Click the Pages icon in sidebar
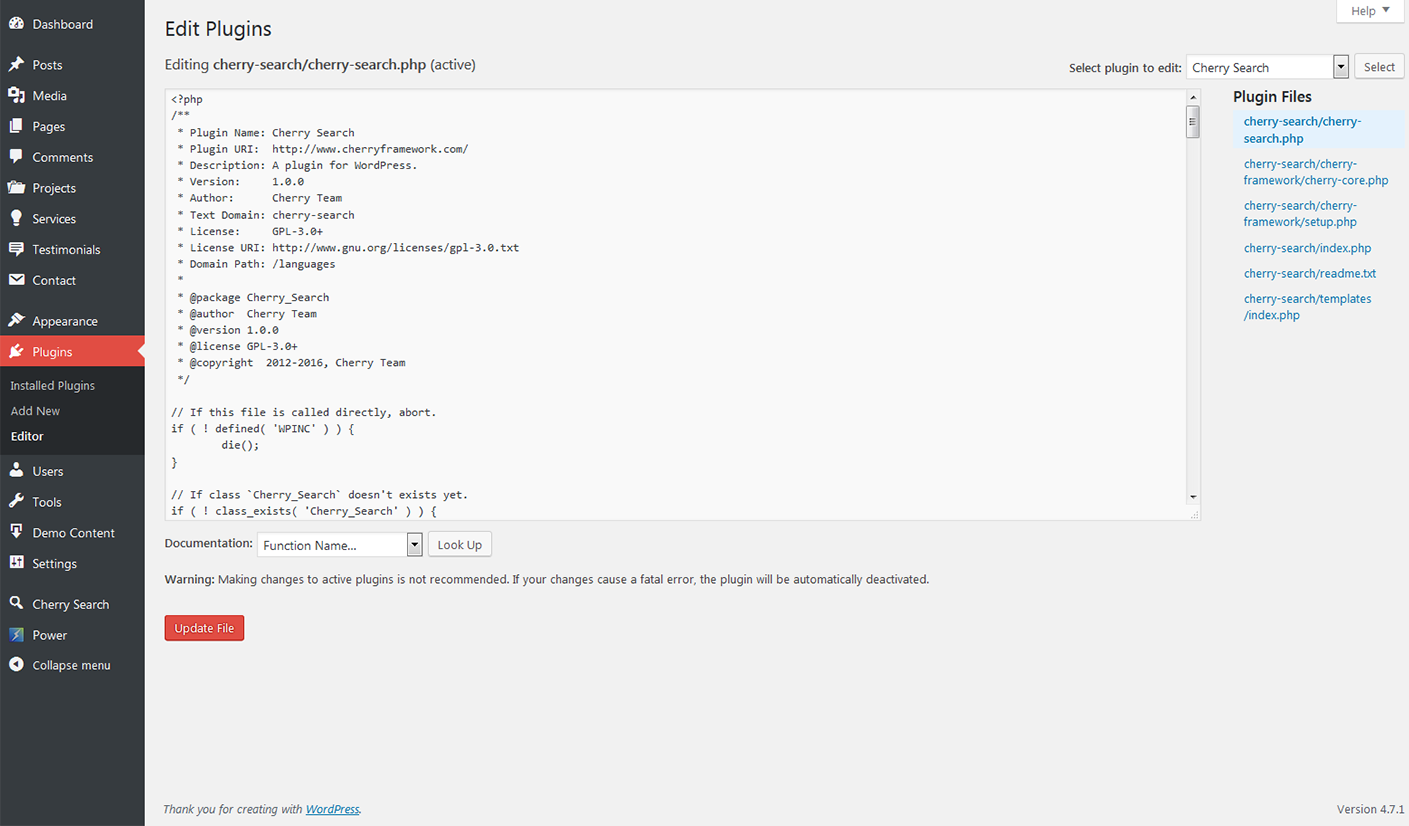The width and height of the screenshot is (1409, 826). coord(16,127)
